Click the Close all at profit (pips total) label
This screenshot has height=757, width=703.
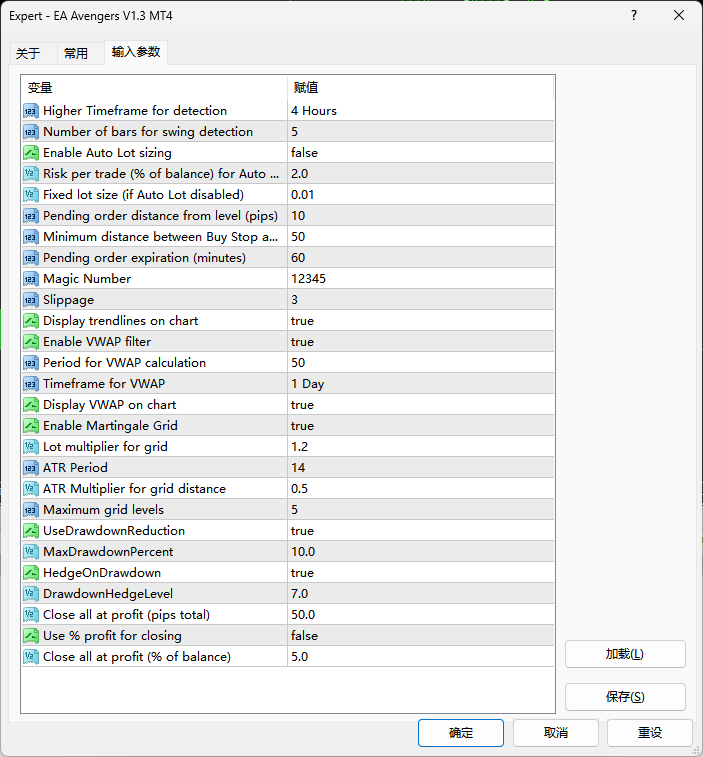(127, 615)
